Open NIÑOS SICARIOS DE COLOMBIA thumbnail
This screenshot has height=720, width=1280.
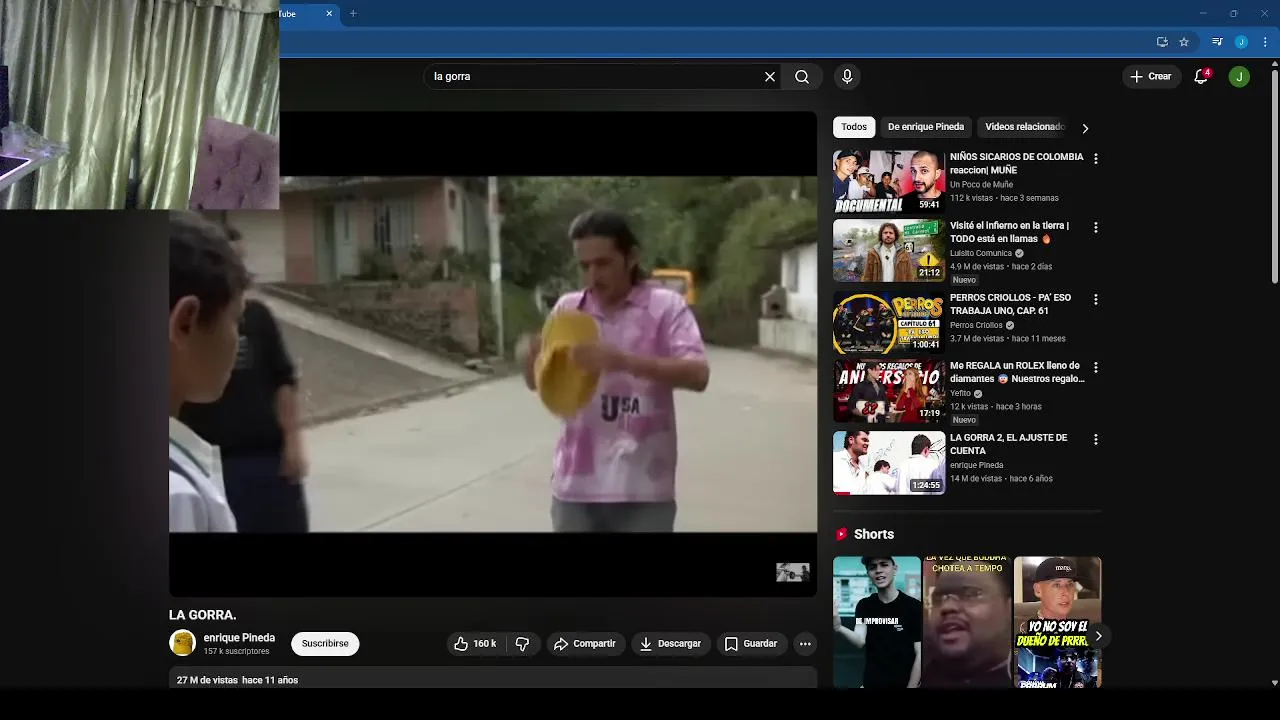889,181
